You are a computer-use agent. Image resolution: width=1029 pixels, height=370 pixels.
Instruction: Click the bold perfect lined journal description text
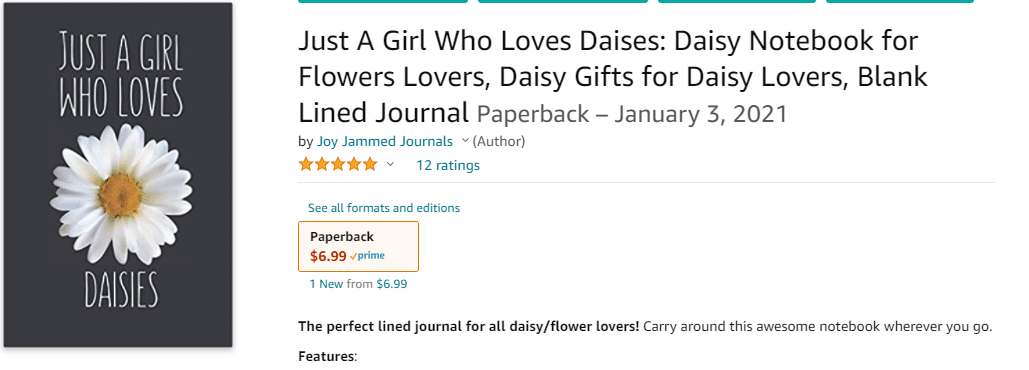[x=469, y=326]
